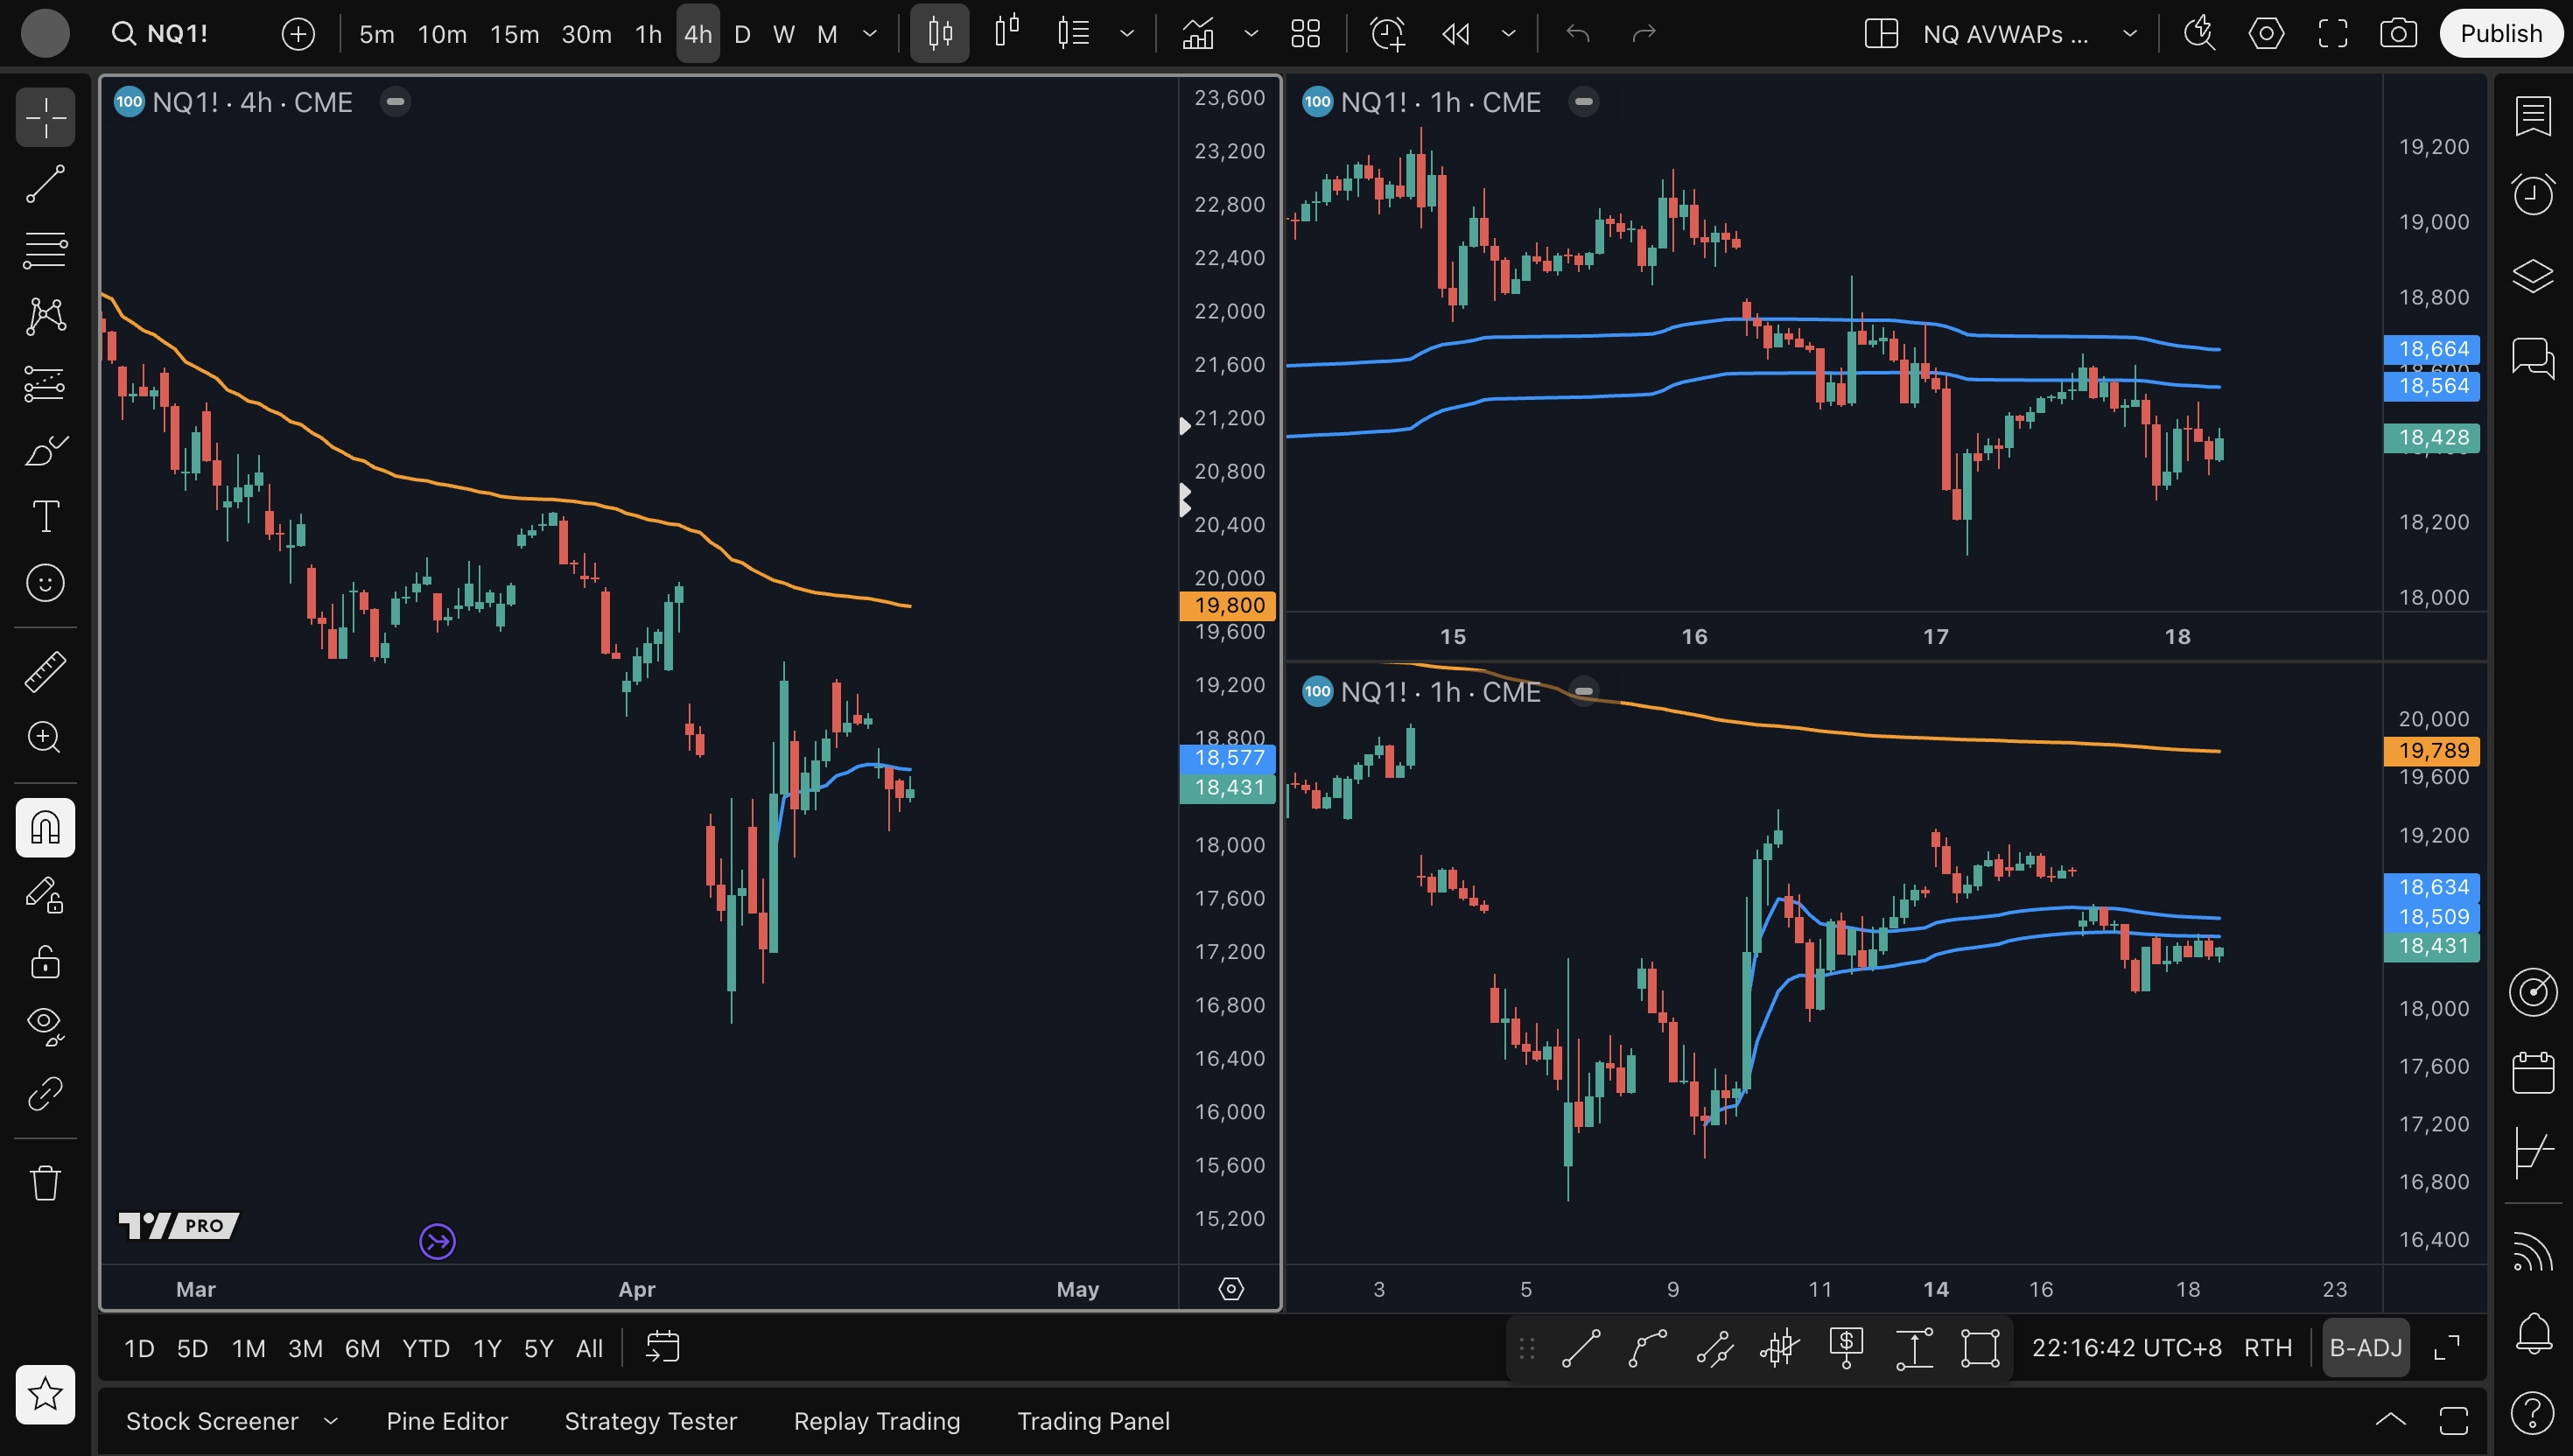The image size is (2573, 1456).
Task: Expand the time interval dropdown chevron
Action: [870, 34]
